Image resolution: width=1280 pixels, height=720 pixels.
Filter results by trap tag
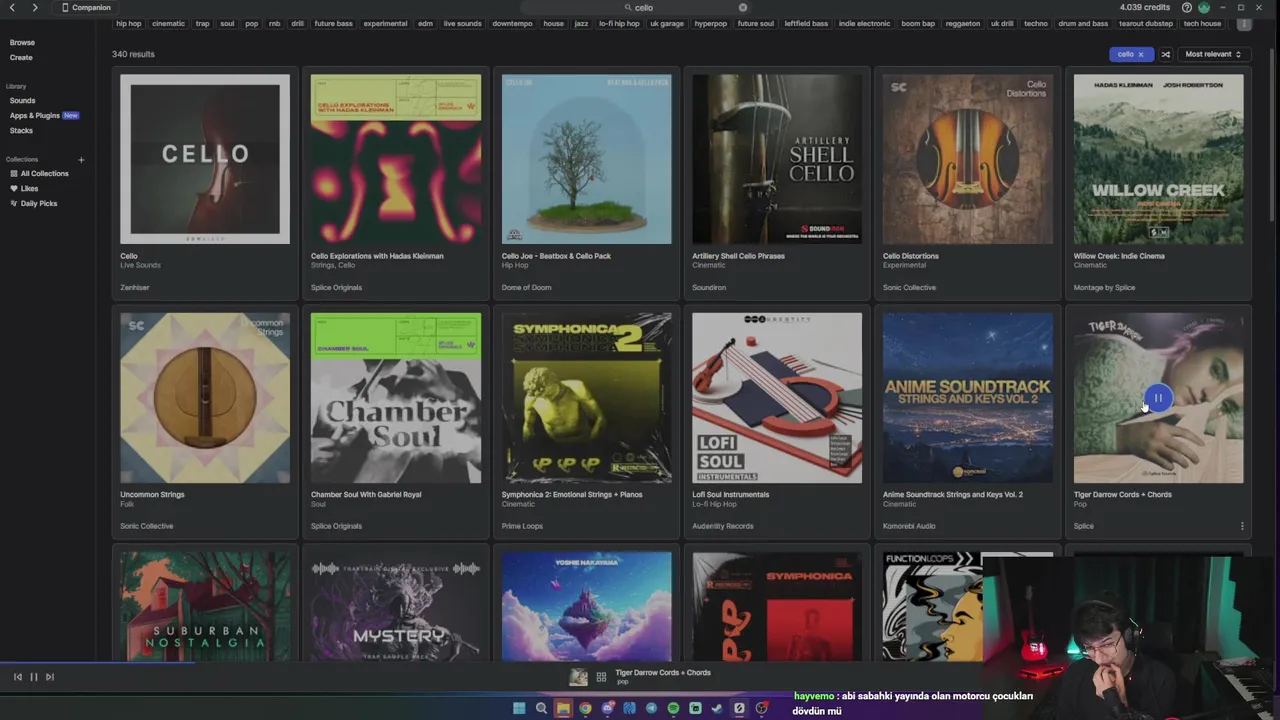coord(203,23)
